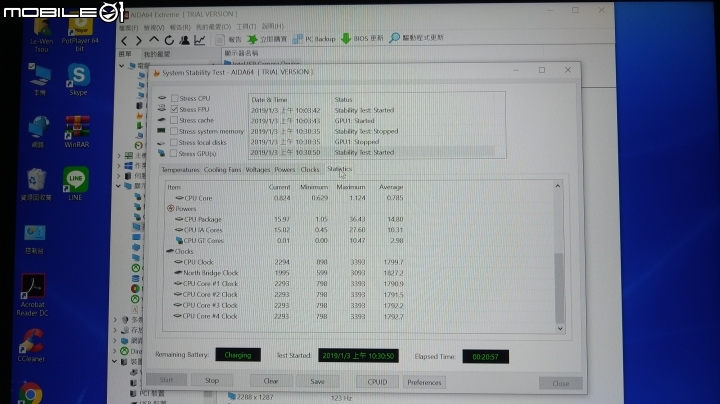Switch to the Cooling Fans tab

click(x=222, y=170)
